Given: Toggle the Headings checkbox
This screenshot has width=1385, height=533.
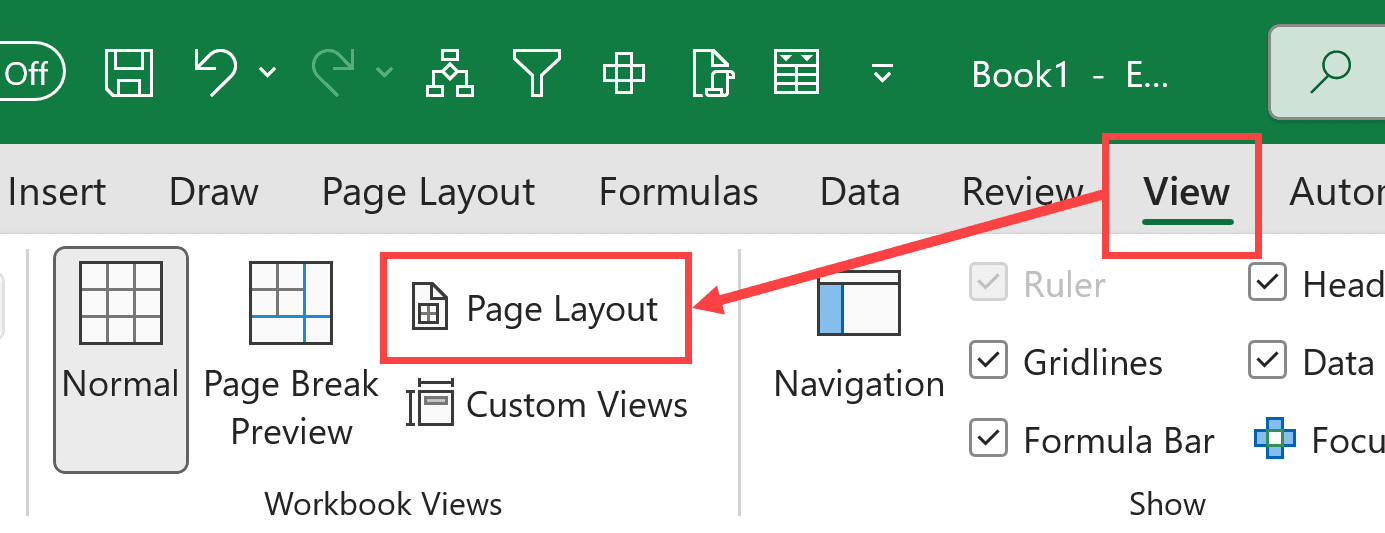Looking at the screenshot, I should [1267, 284].
